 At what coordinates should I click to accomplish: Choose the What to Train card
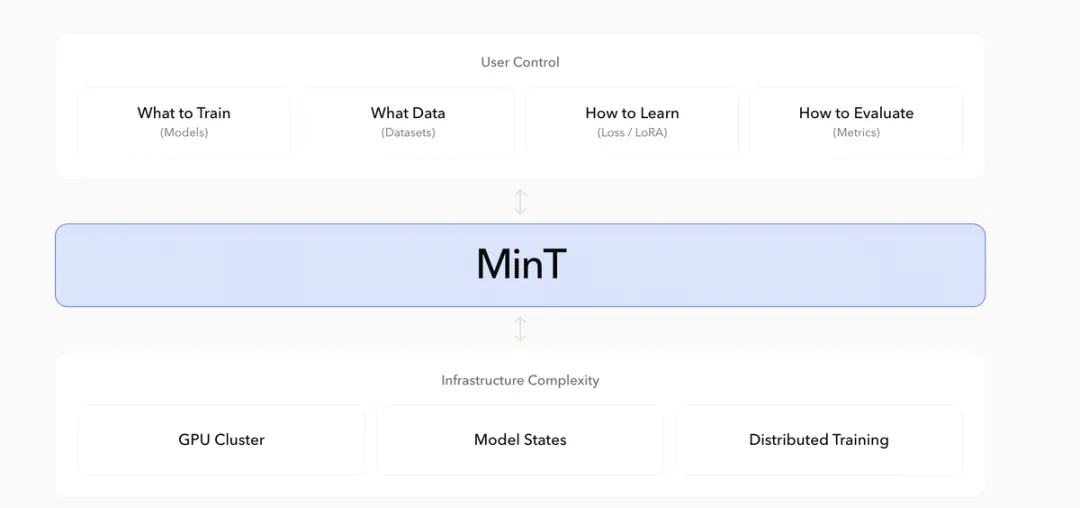pos(184,122)
